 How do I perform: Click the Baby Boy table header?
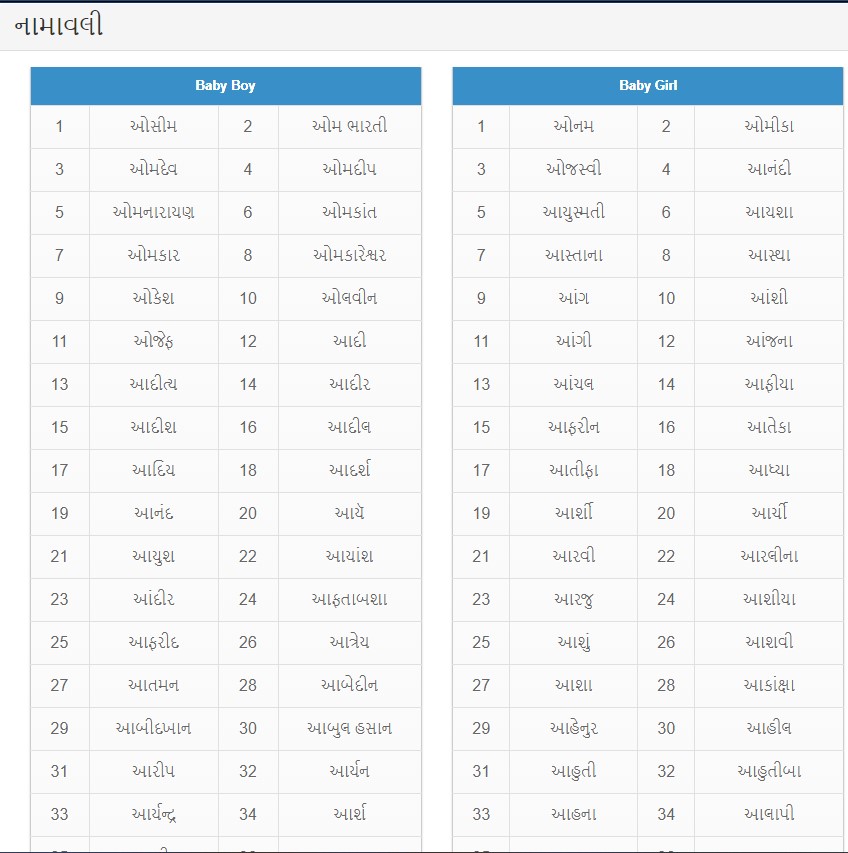pyautogui.click(x=225, y=85)
